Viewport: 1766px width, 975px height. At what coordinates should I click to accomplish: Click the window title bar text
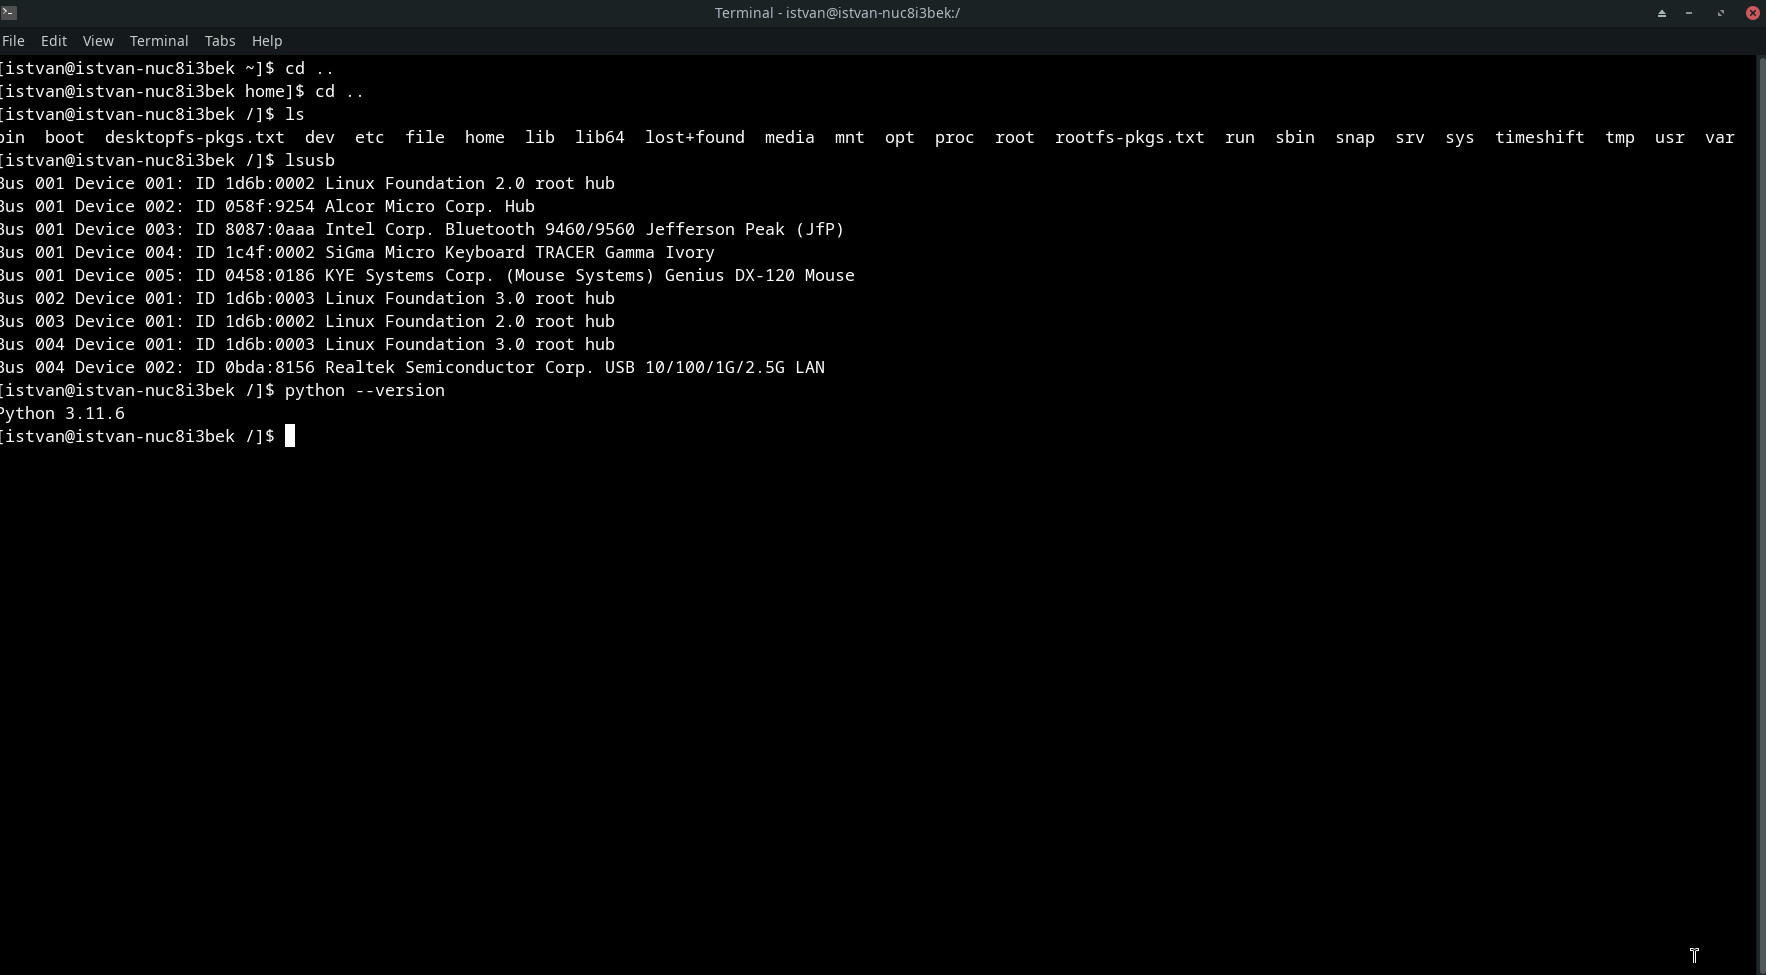point(837,13)
